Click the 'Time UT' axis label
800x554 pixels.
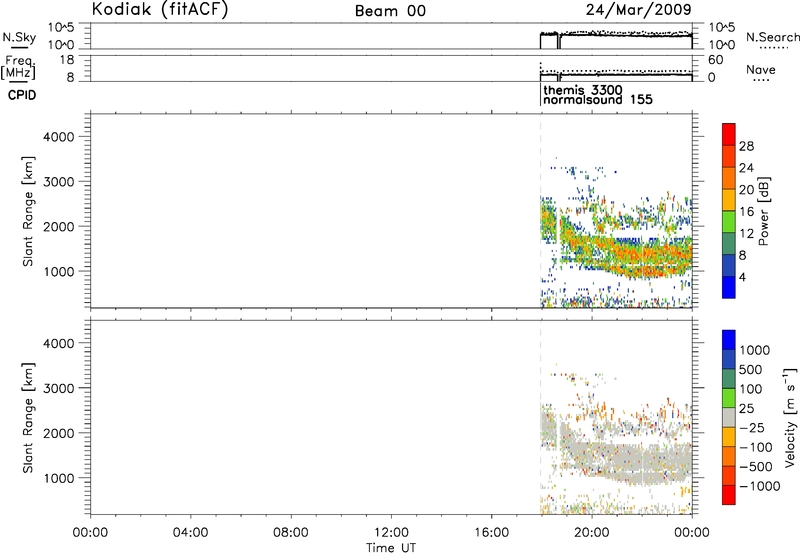(x=391, y=548)
